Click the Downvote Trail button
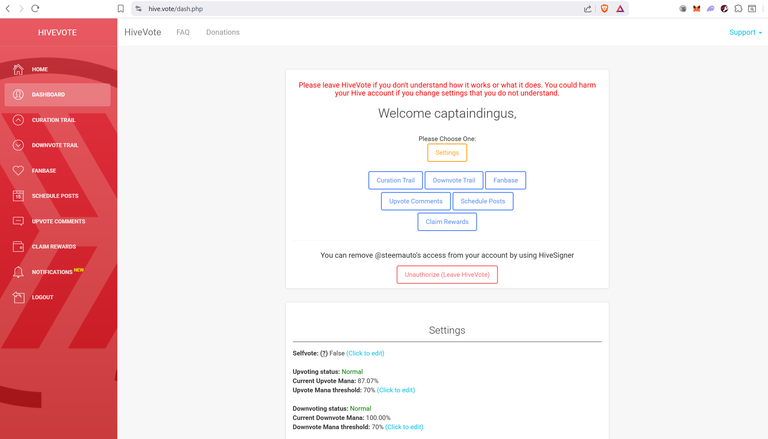 (x=454, y=180)
